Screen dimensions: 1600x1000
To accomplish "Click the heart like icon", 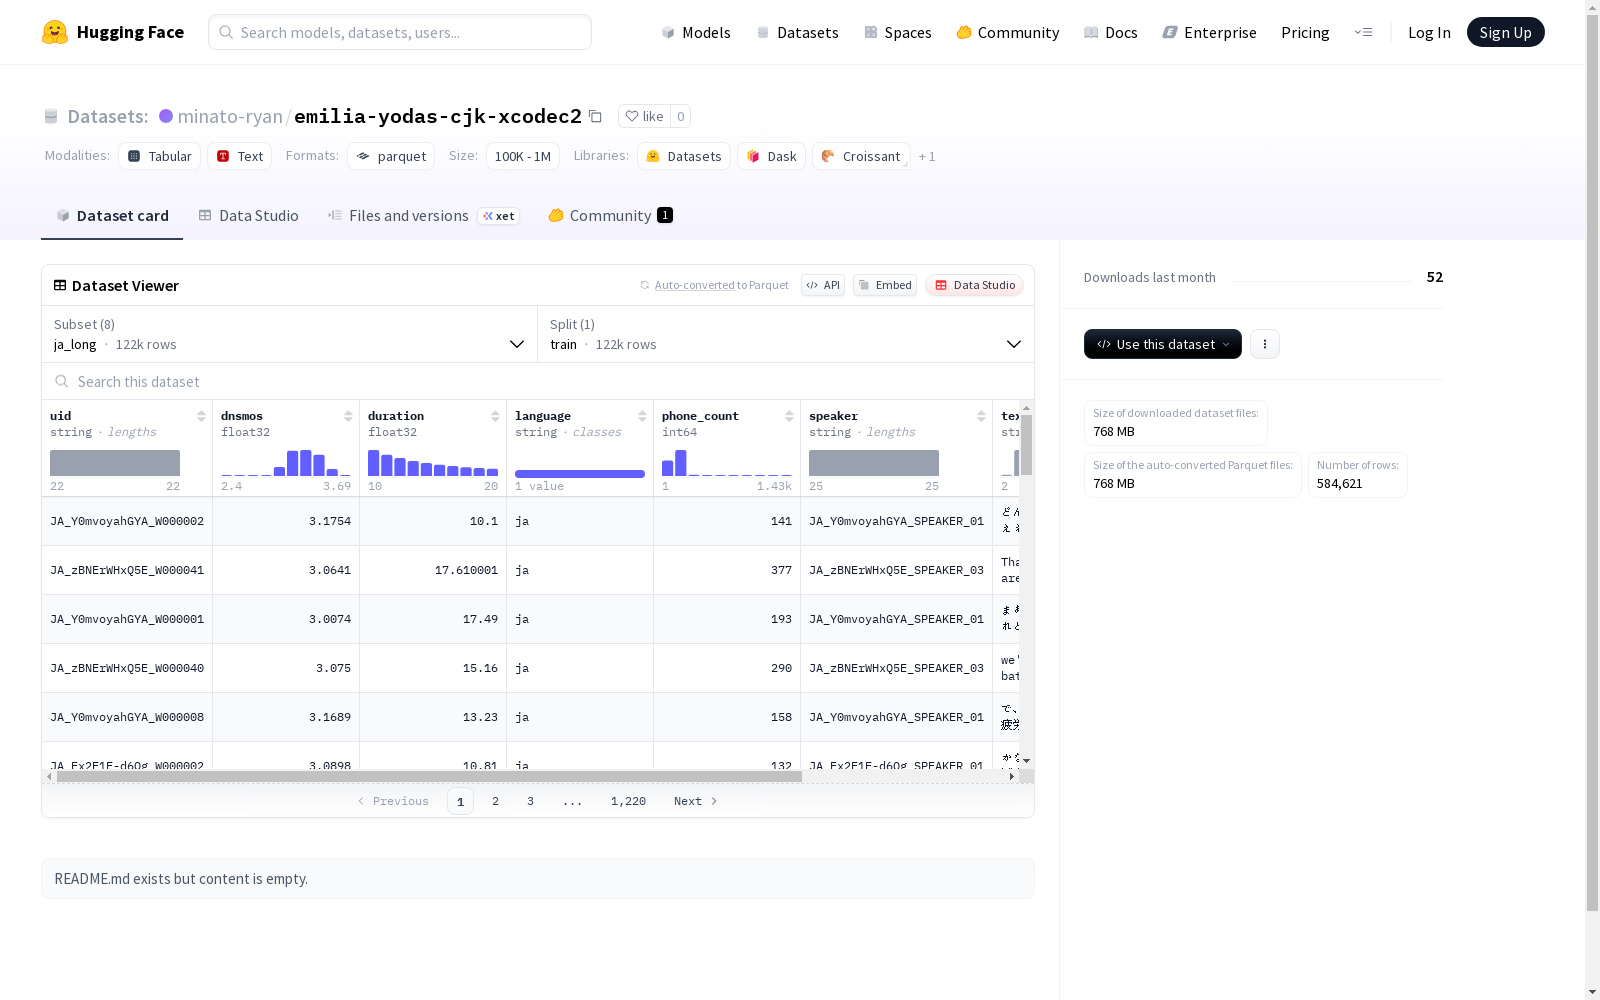I will point(632,116).
